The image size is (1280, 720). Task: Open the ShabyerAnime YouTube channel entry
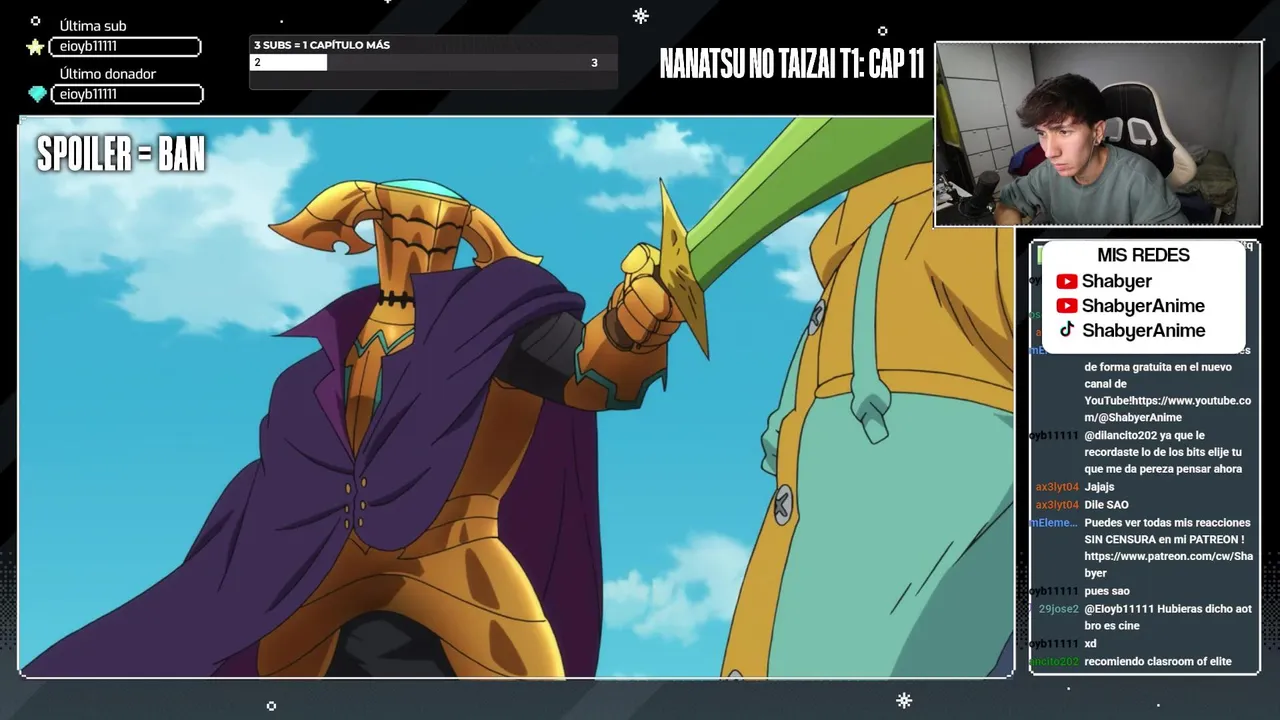[1131, 306]
